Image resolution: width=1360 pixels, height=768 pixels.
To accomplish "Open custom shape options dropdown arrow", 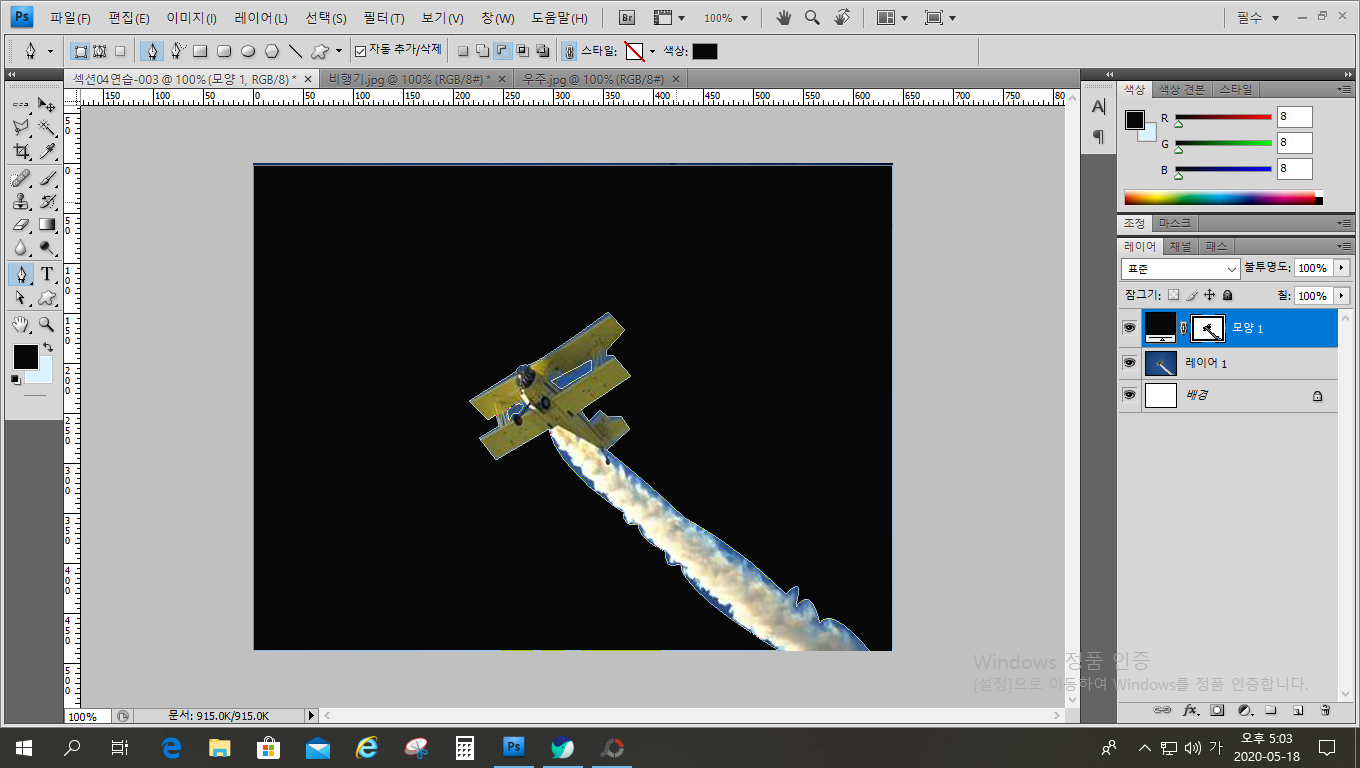I will tap(339, 51).
